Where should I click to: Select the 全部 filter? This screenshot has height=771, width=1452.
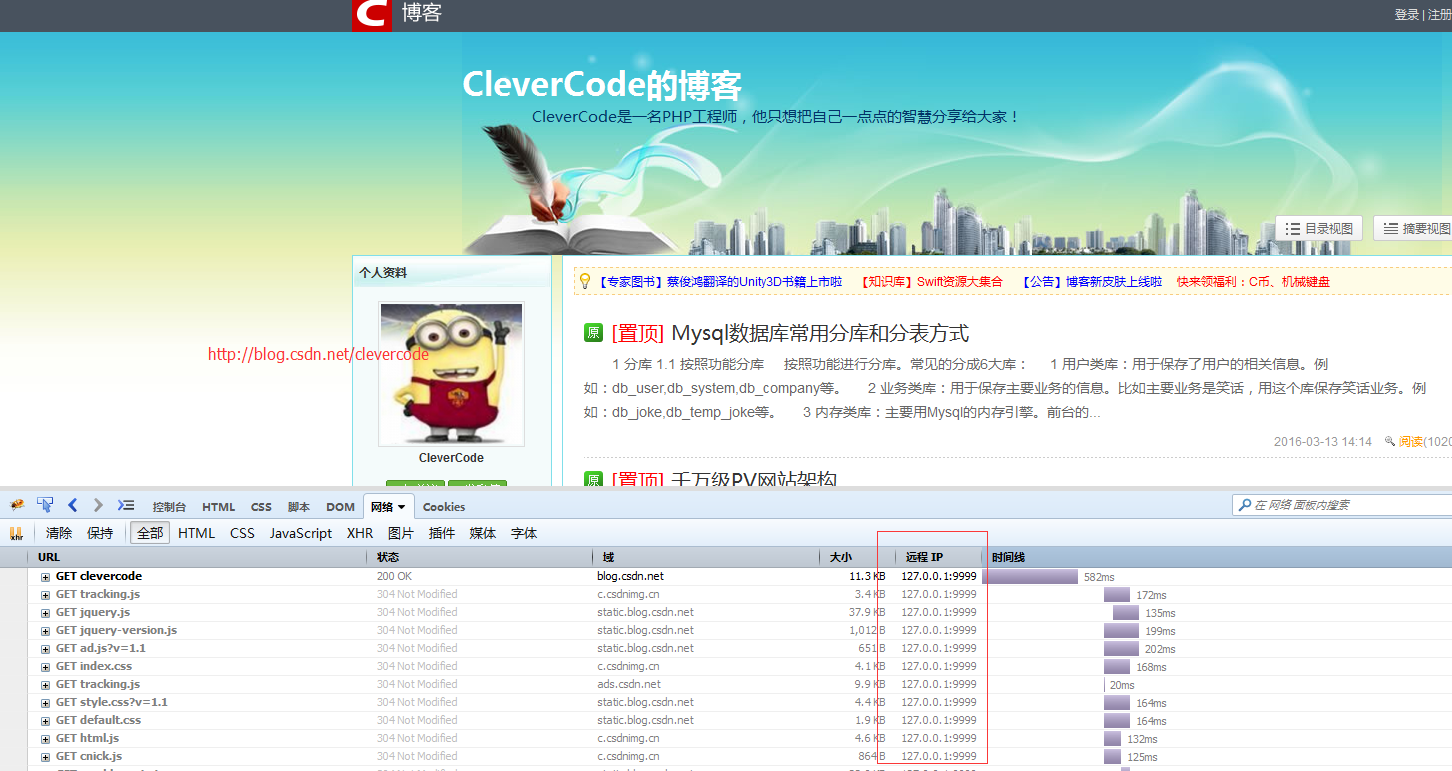coord(150,533)
